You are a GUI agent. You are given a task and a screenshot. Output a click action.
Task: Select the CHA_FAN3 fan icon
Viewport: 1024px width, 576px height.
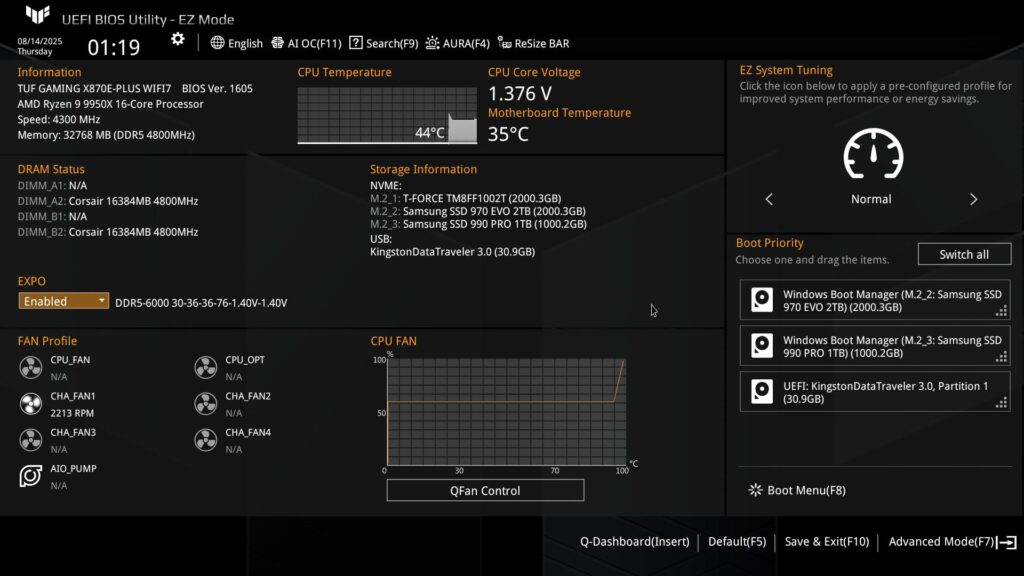click(31, 440)
